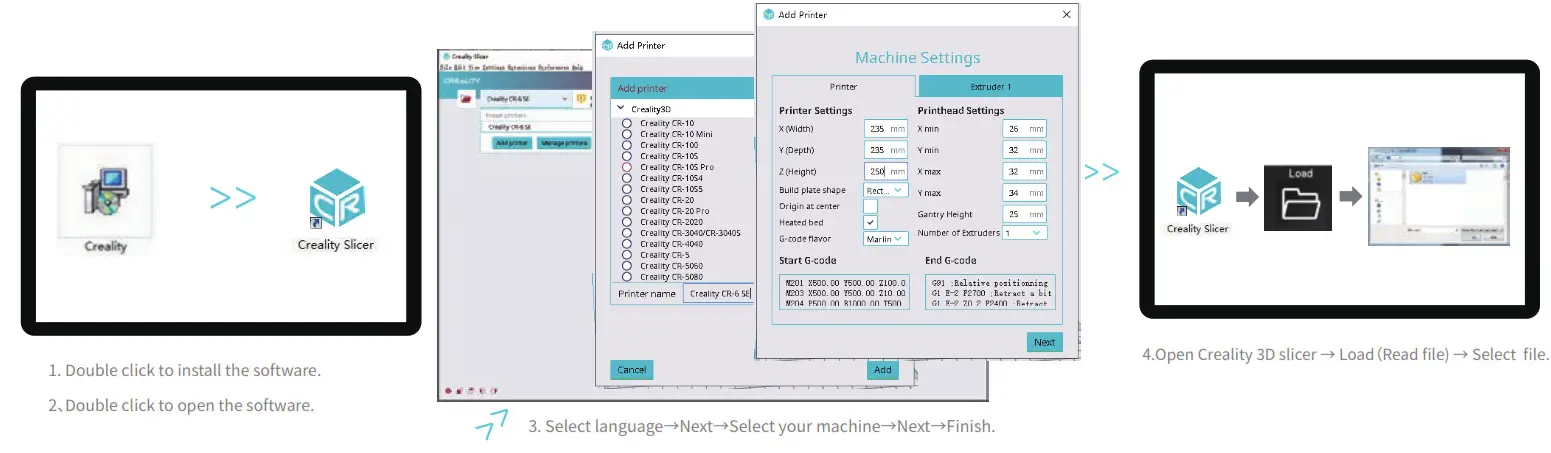This screenshot has height=453, width=1551.
Task: Click the Next button in Machine Settings
Action: (1044, 342)
